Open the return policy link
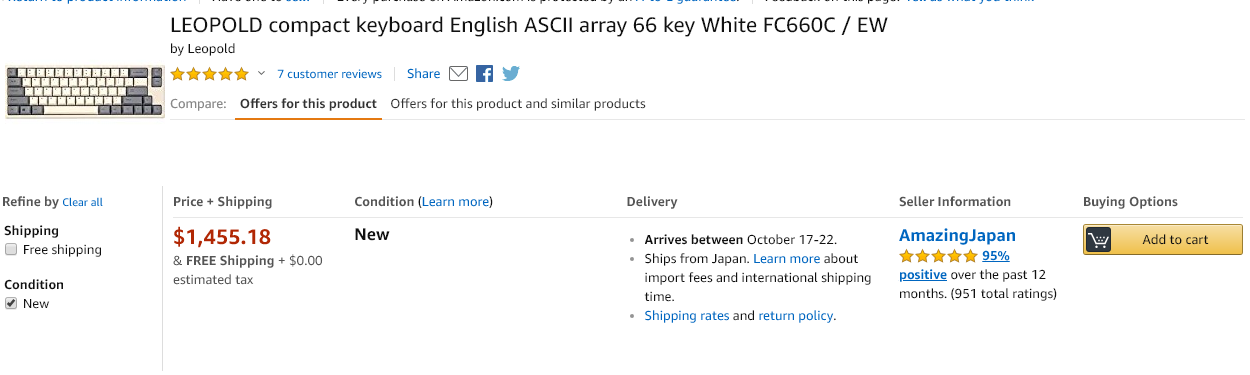The image size is (1250, 375). [796, 316]
